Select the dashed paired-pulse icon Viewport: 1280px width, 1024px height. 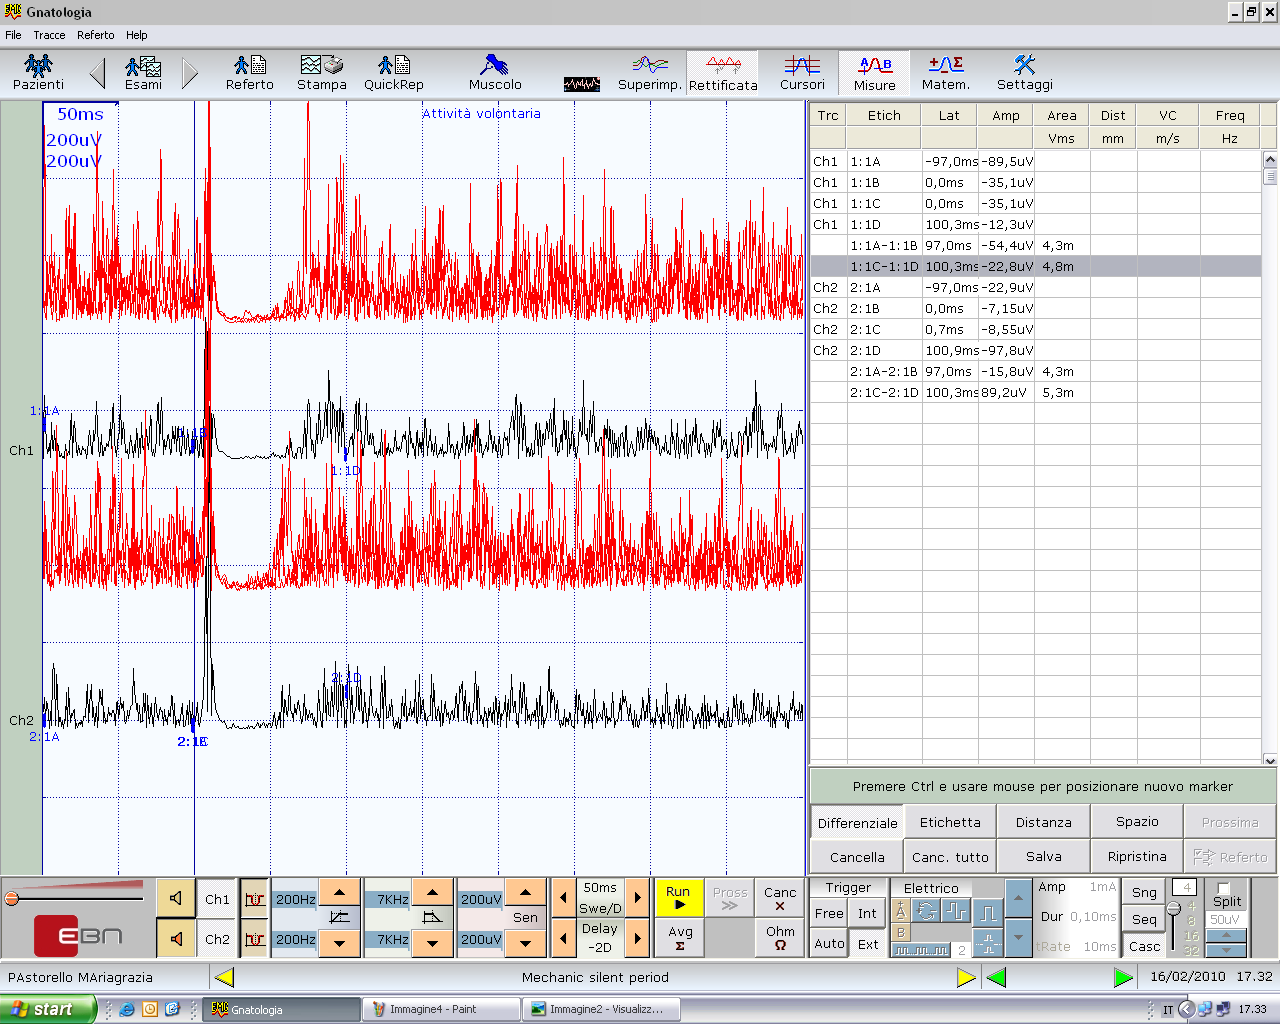988,942
